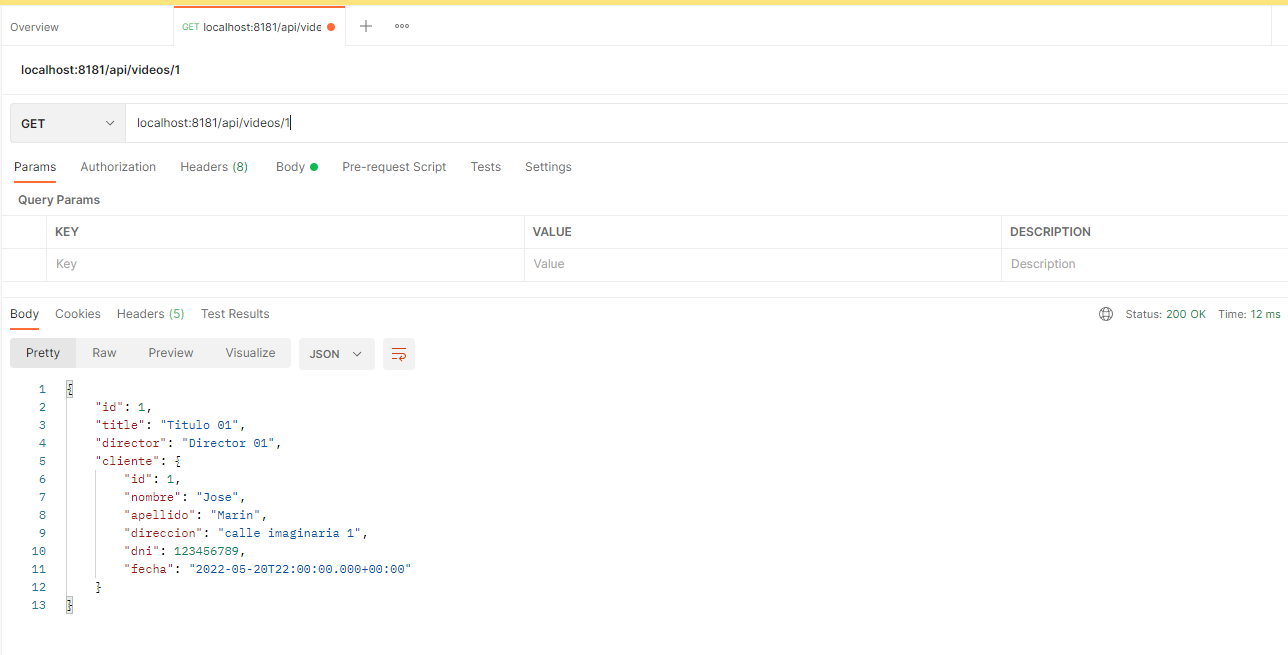Open a new request tab with the plus icon

coord(365,26)
